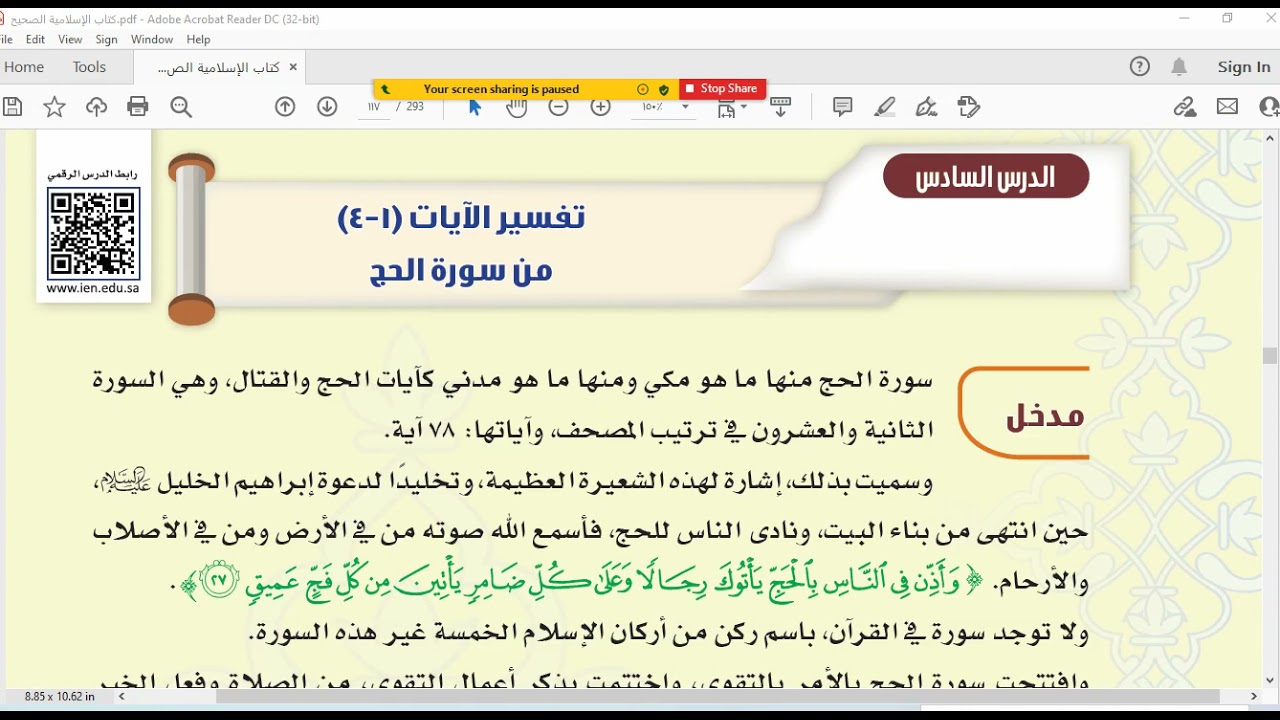The image size is (1280, 720).
Task: Activate the hand pan tool
Action: point(516,107)
